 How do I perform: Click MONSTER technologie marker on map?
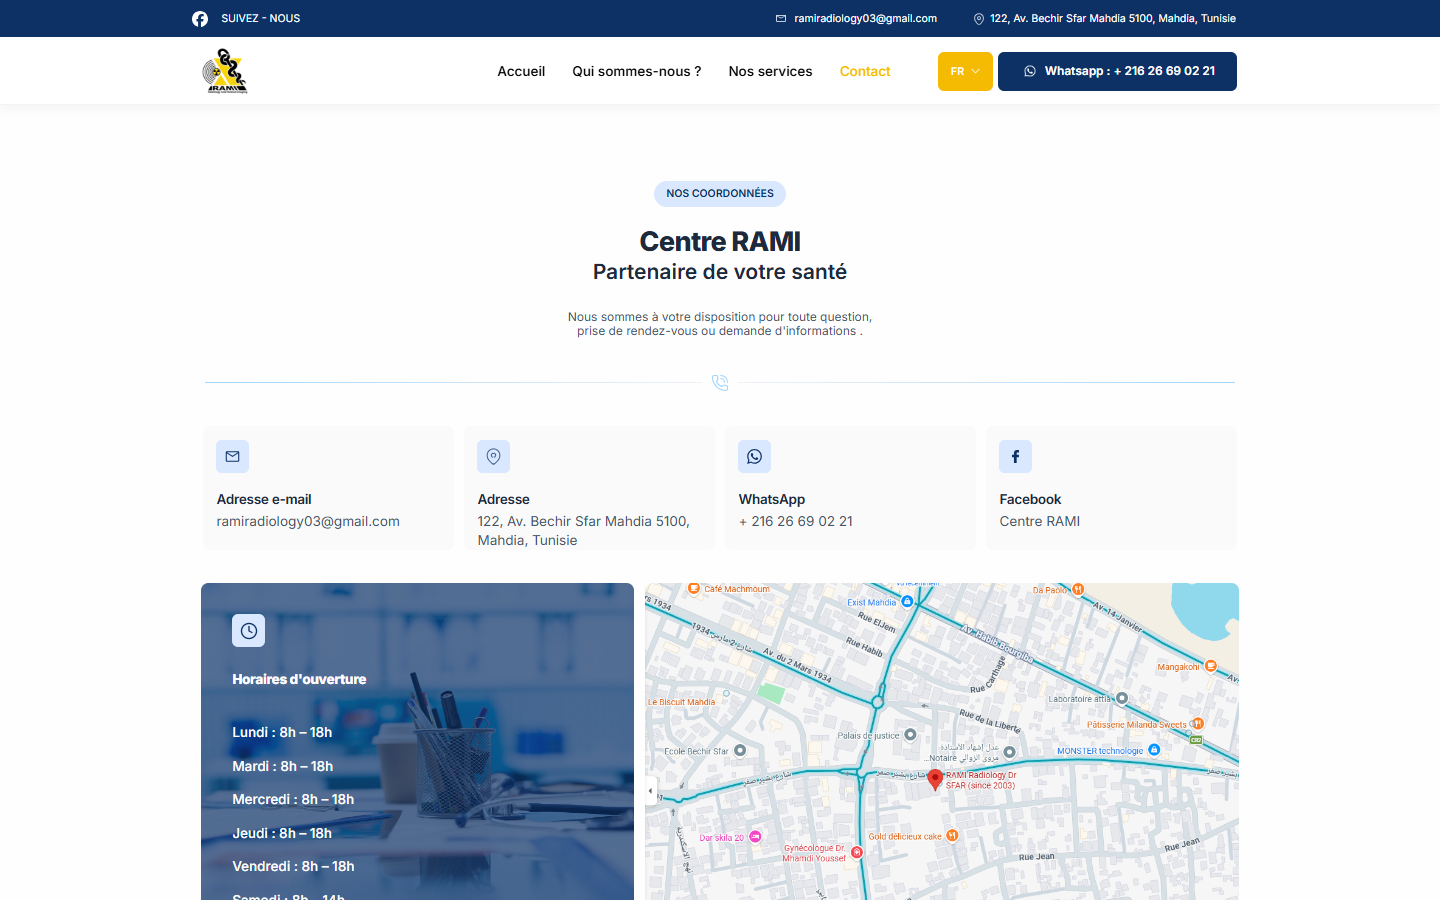point(1154,750)
